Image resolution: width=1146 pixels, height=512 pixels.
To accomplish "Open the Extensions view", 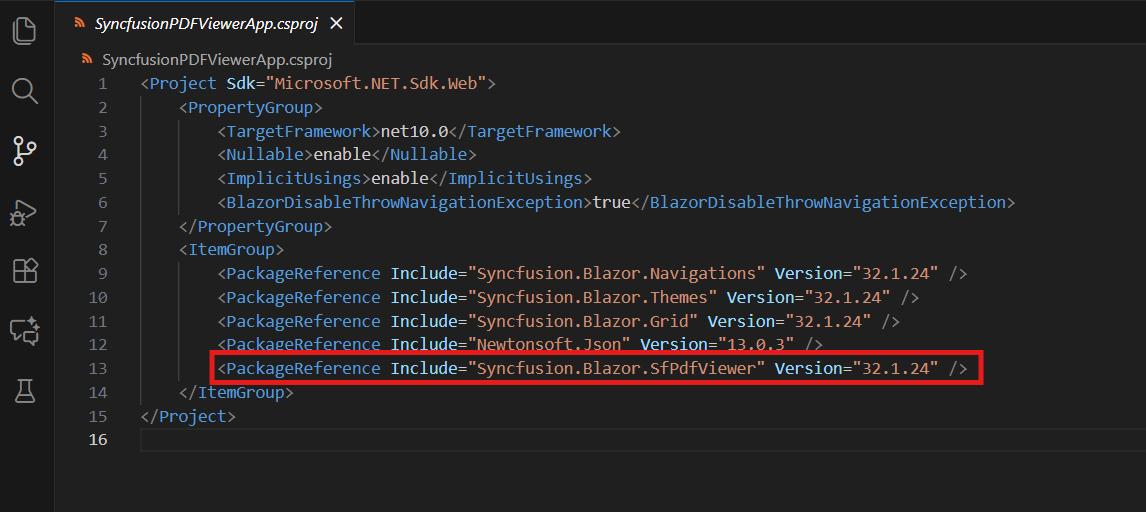I will point(25,272).
